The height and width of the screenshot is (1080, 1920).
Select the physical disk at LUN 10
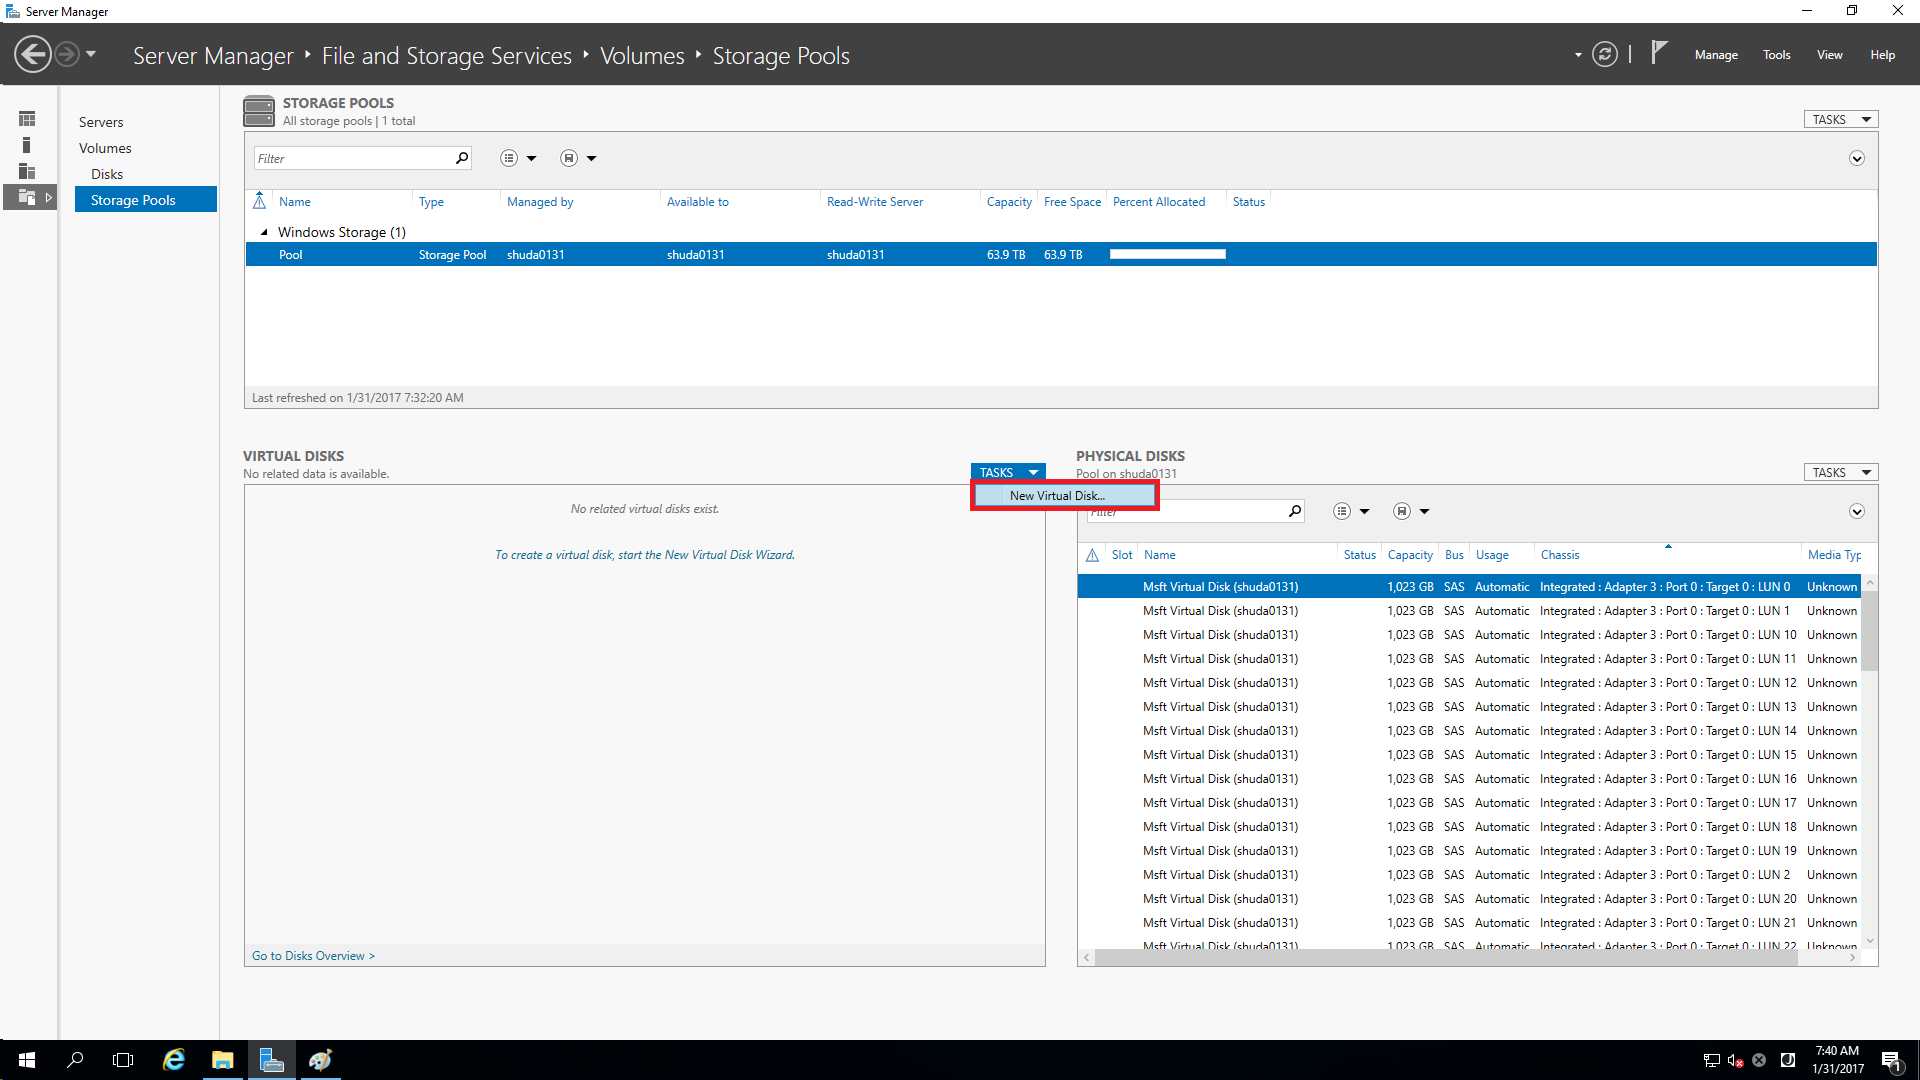pyautogui.click(x=1469, y=635)
